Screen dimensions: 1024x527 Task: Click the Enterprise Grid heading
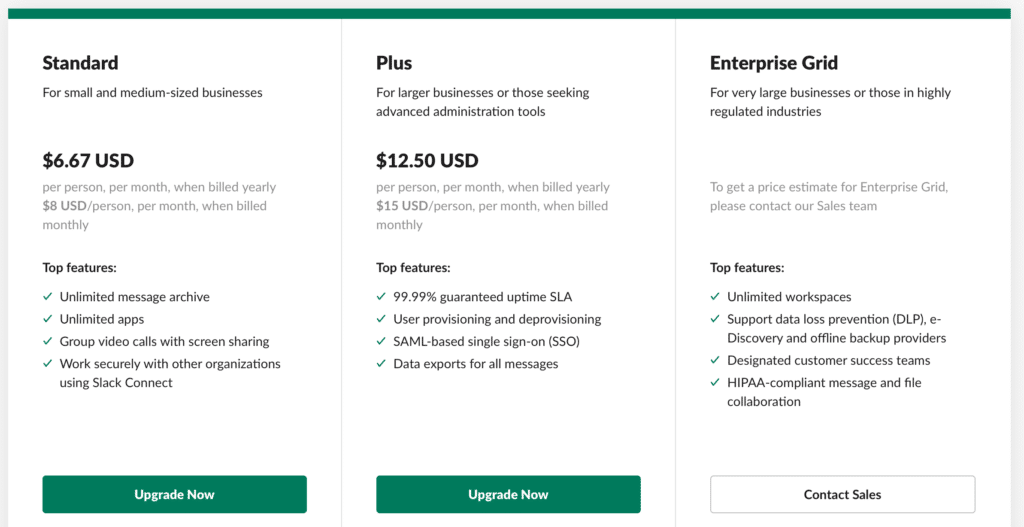point(774,63)
